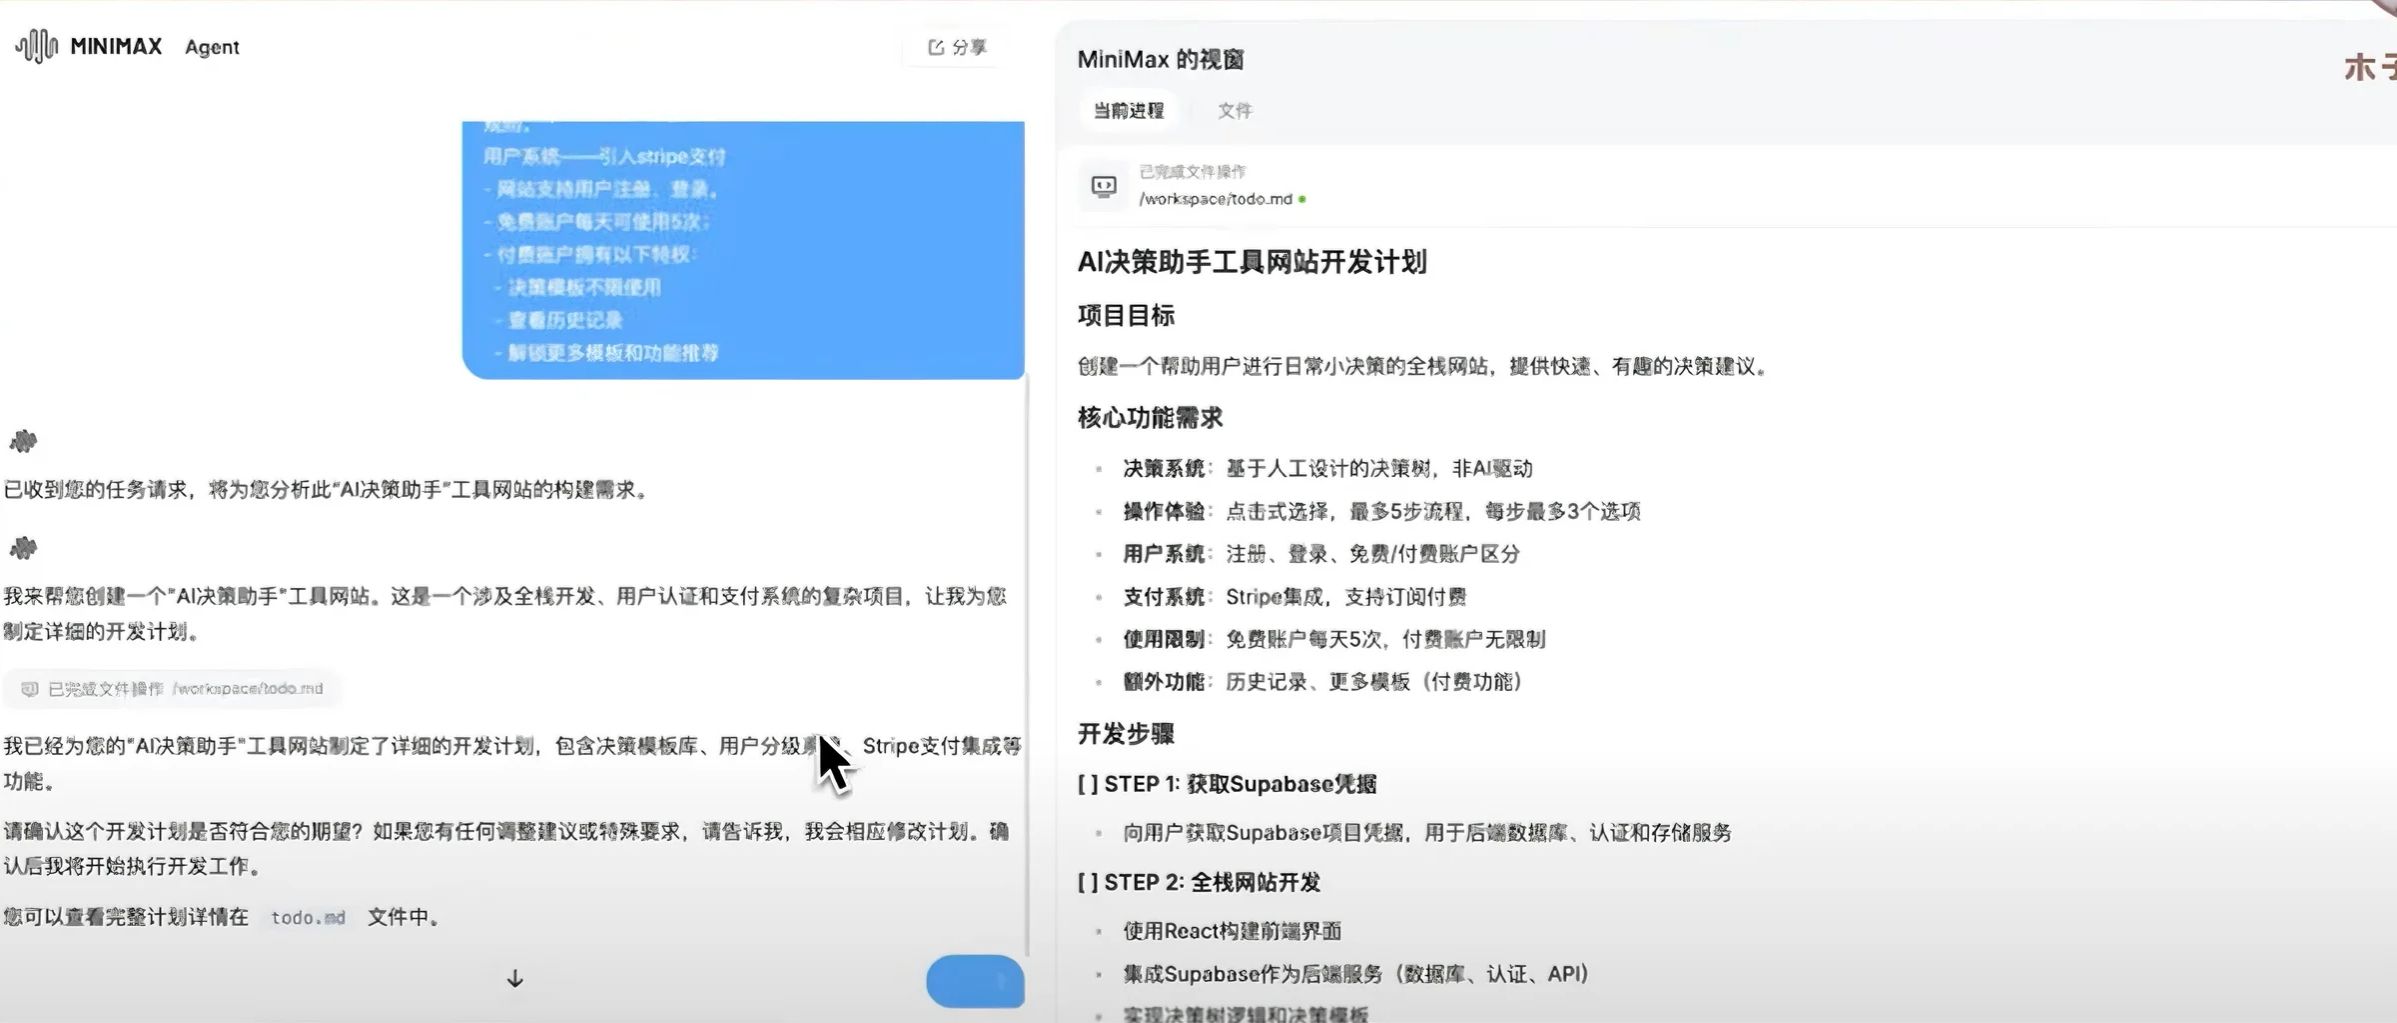Click the 支付系统 Stripe集成 bullet

click(x=1294, y=597)
